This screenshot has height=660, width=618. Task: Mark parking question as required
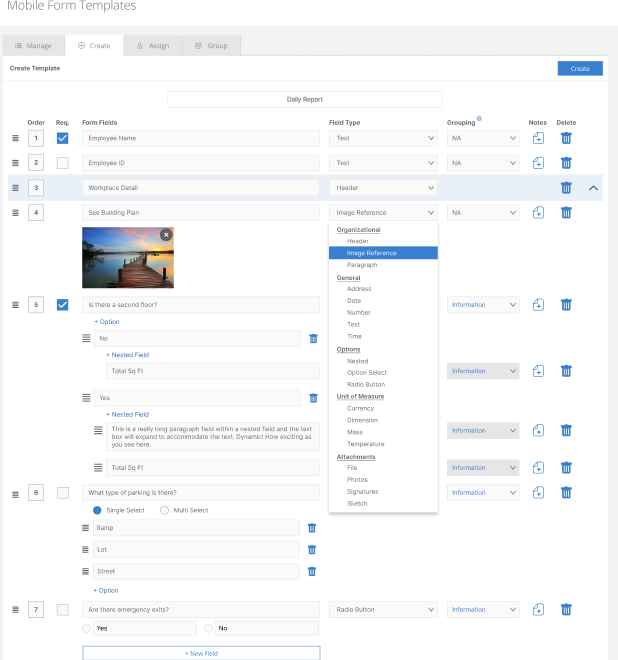(63, 492)
